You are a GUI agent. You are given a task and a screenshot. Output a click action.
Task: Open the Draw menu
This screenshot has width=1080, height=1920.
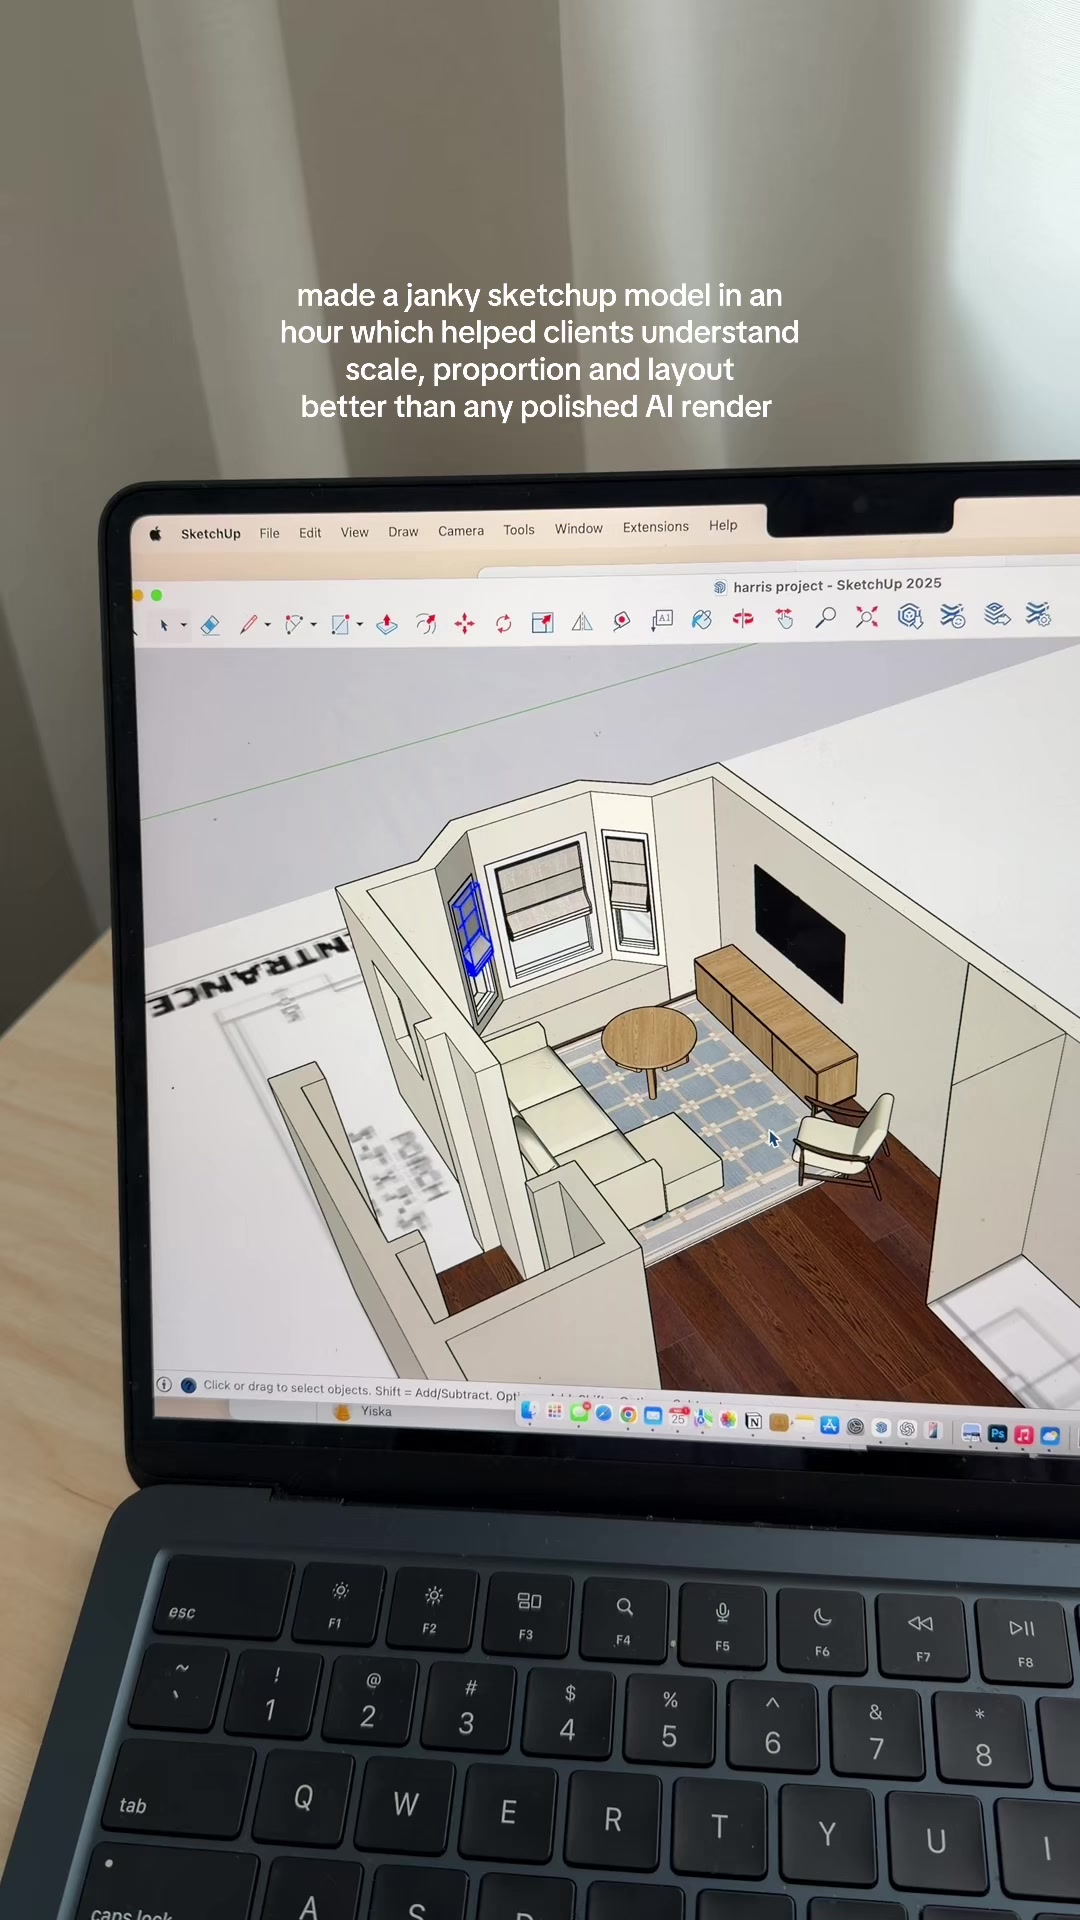click(403, 532)
